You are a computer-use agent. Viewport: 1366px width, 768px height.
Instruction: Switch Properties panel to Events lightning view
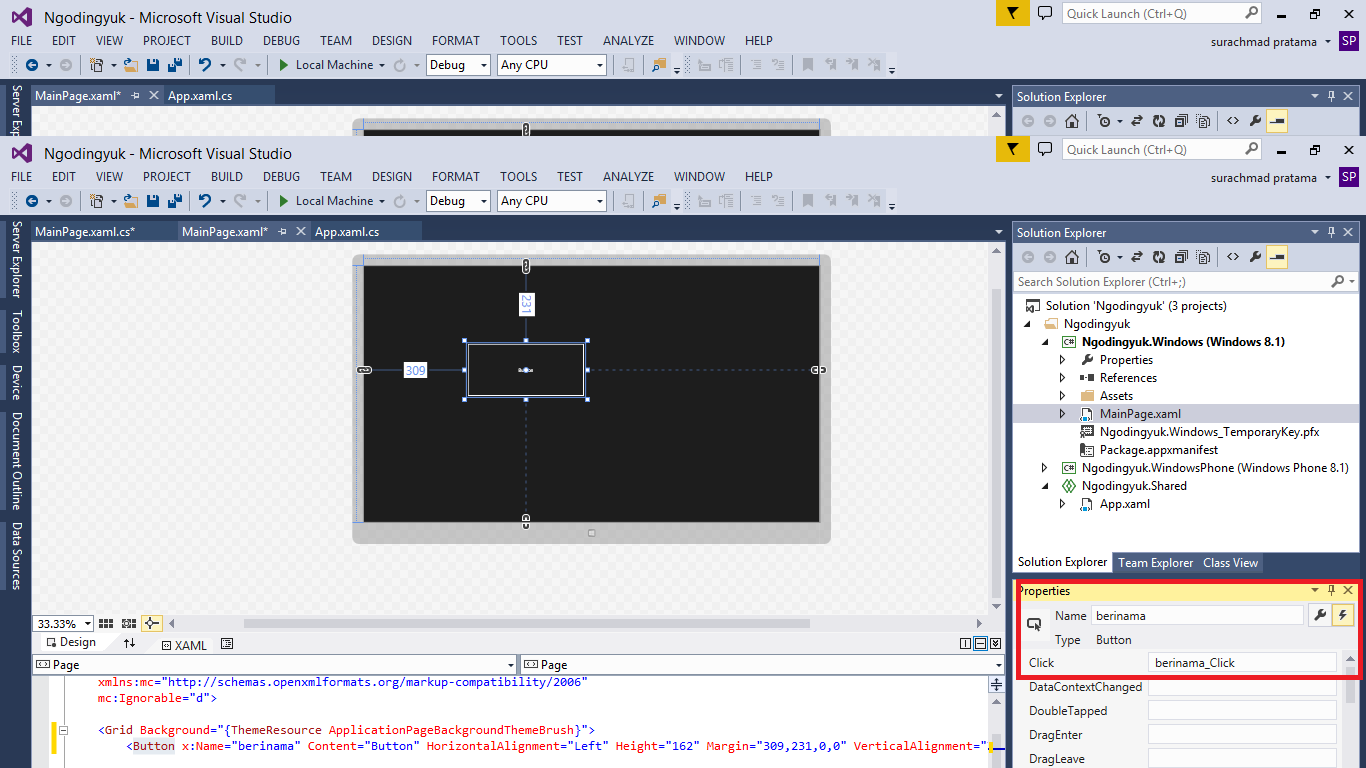(x=1342, y=615)
